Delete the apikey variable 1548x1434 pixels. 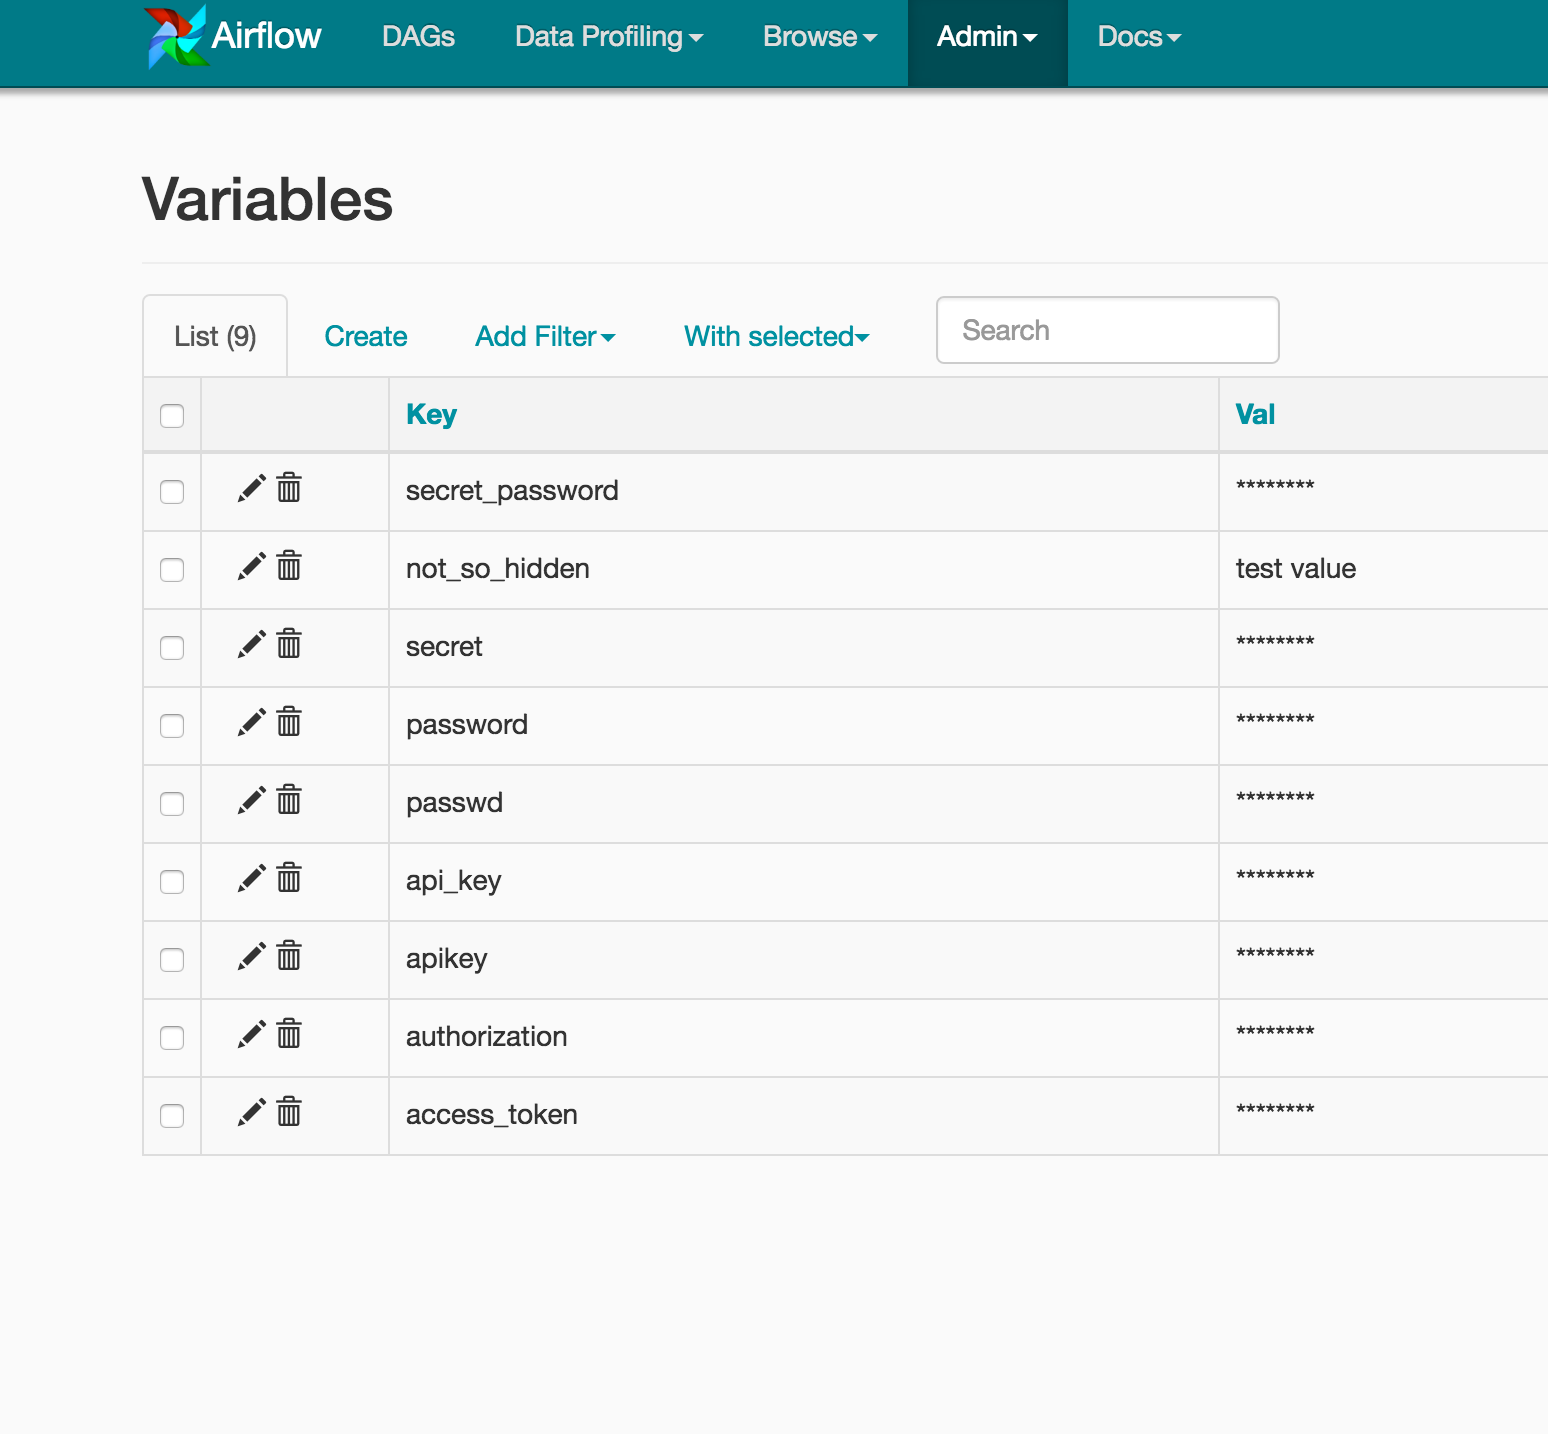click(x=289, y=957)
